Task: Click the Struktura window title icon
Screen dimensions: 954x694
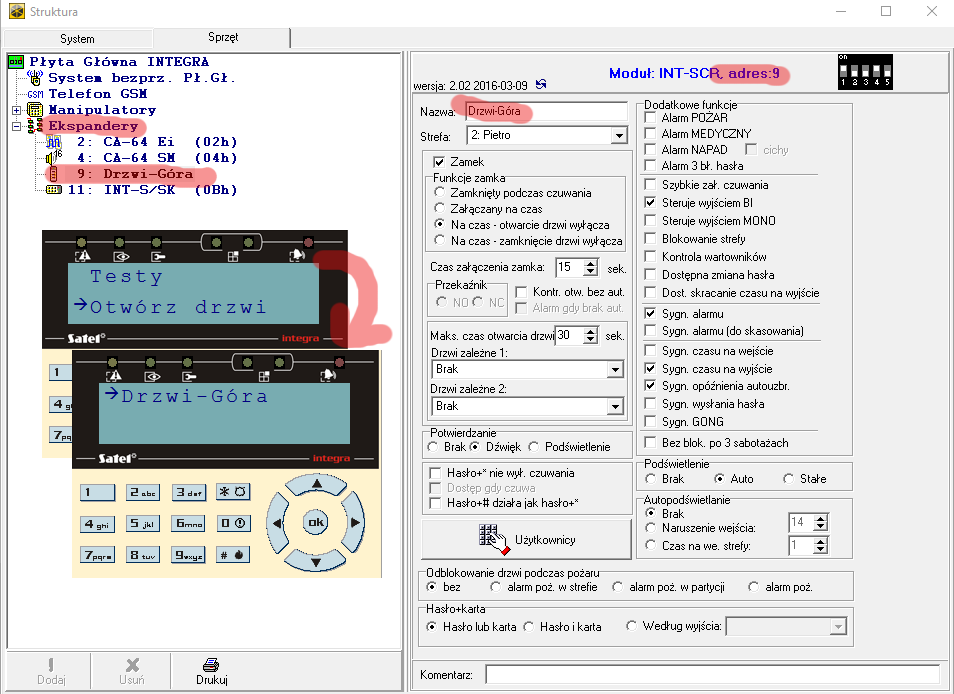Action: click(17, 12)
